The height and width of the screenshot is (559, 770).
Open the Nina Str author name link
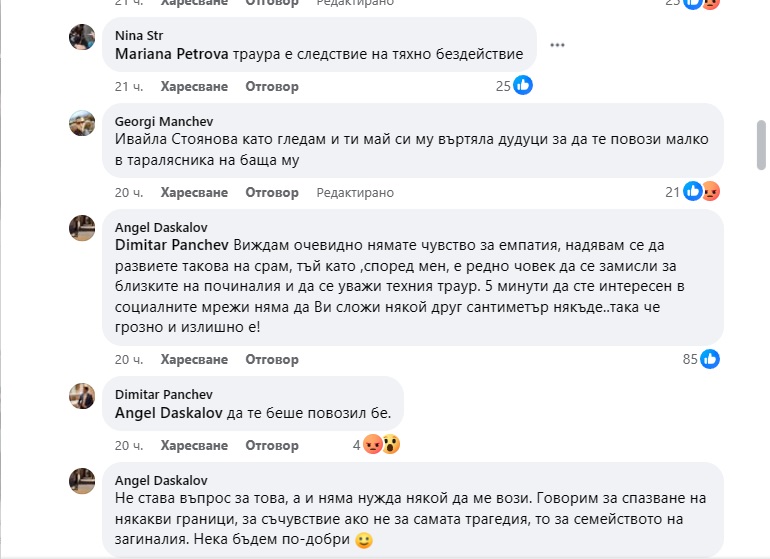point(139,35)
